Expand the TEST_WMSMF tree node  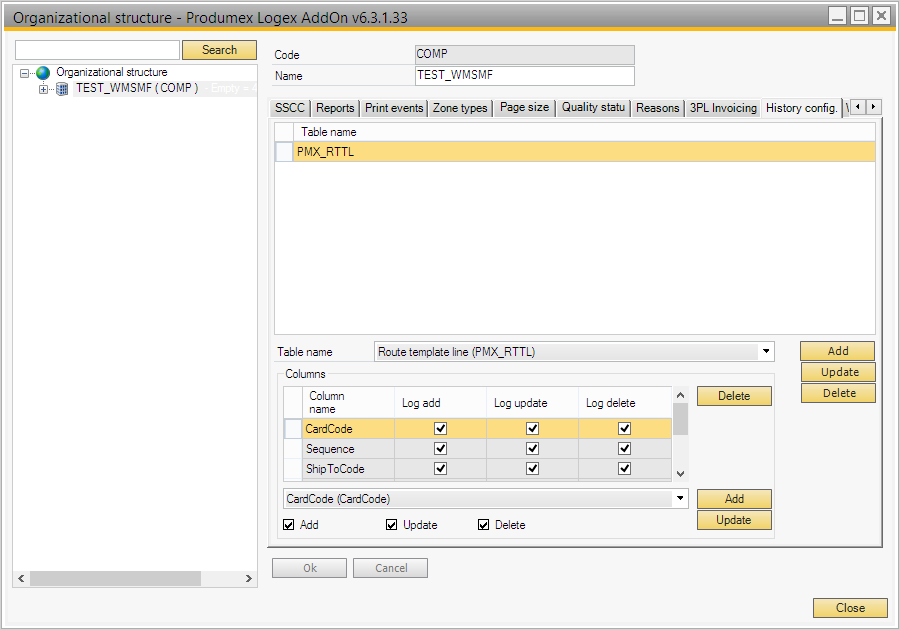click(x=43, y=89)
